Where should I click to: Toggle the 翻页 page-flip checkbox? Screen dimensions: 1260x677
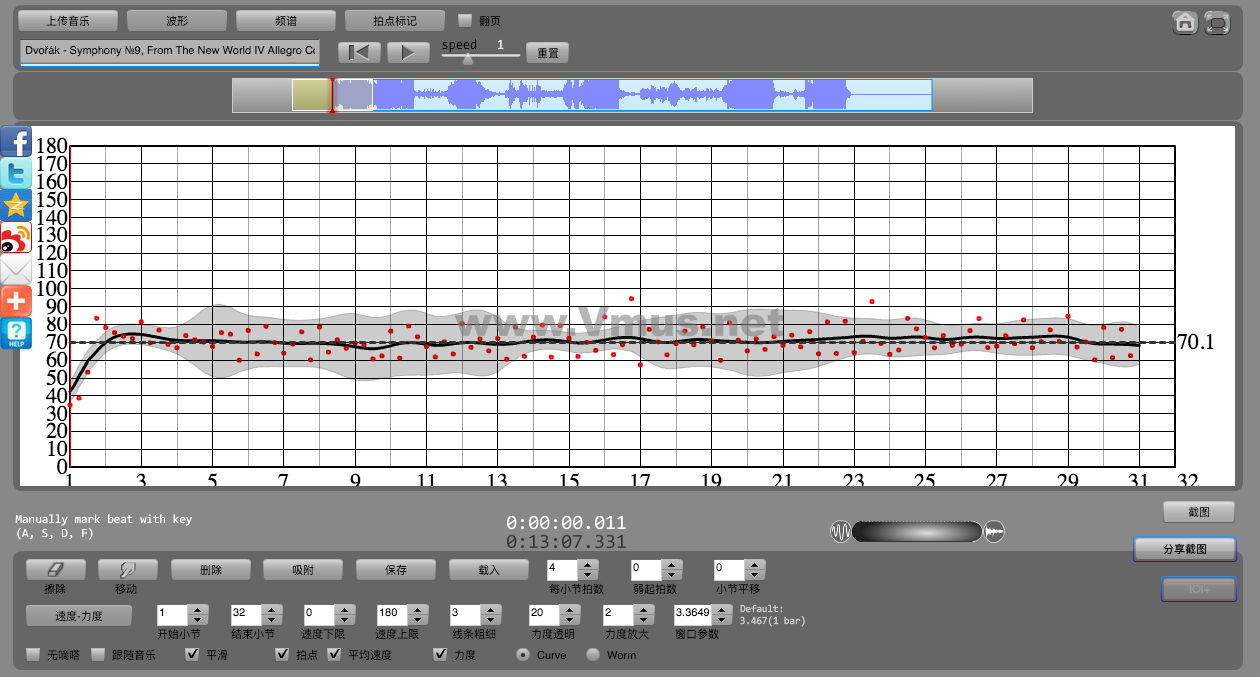(465, 20)
